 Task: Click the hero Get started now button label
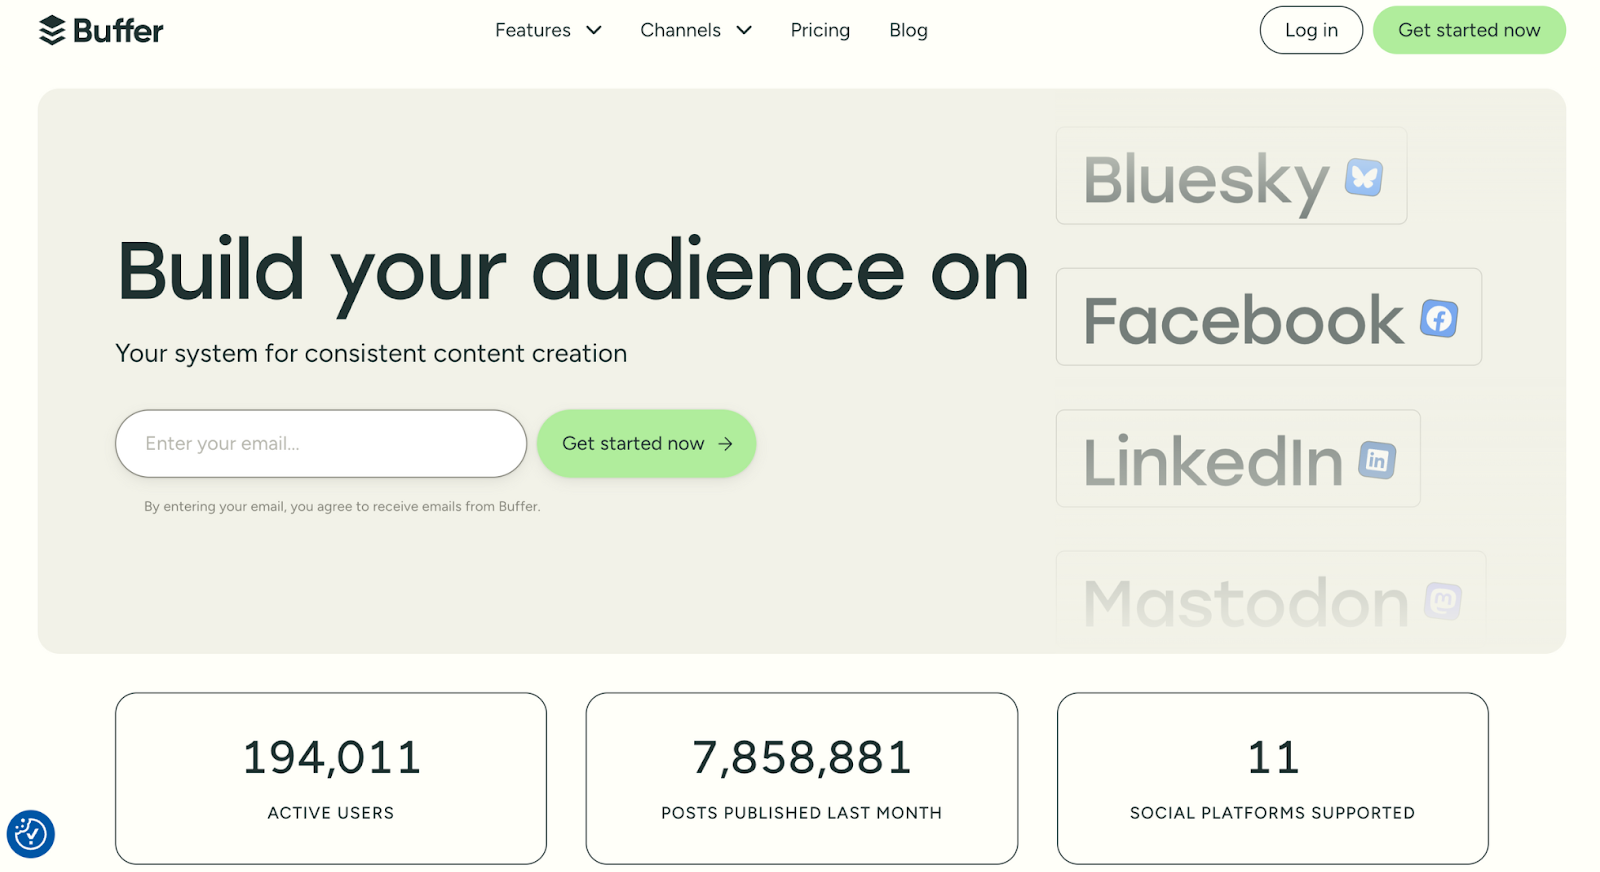coord(633,443)
